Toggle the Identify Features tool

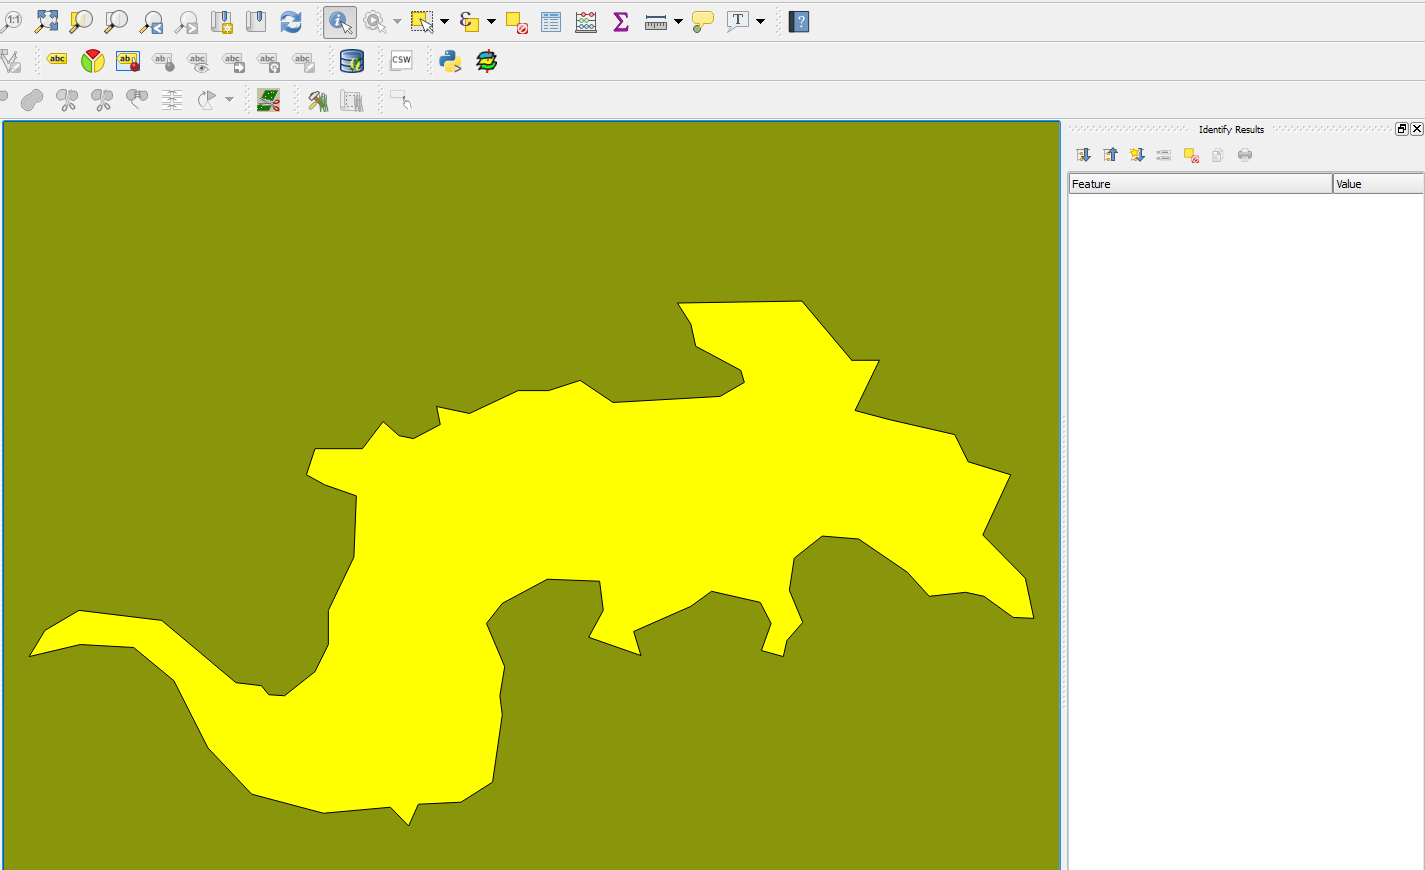click(340, 21)
